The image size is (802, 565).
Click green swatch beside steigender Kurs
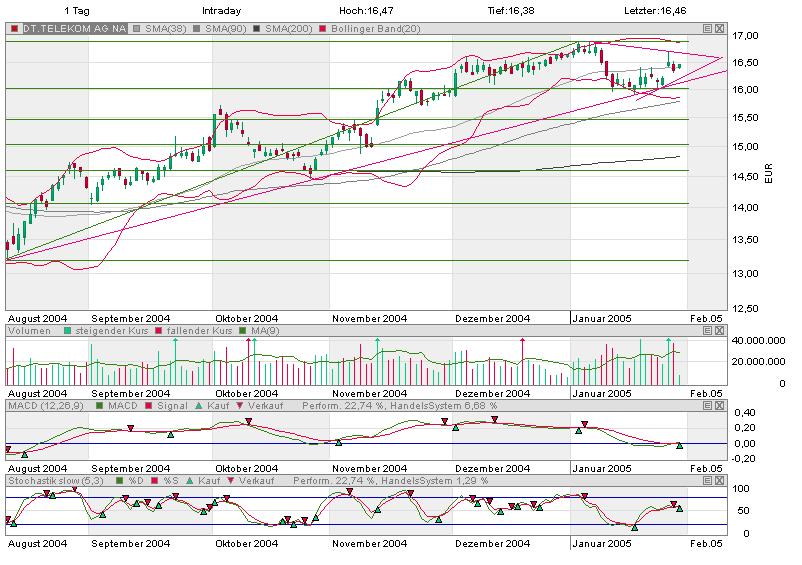67,331
